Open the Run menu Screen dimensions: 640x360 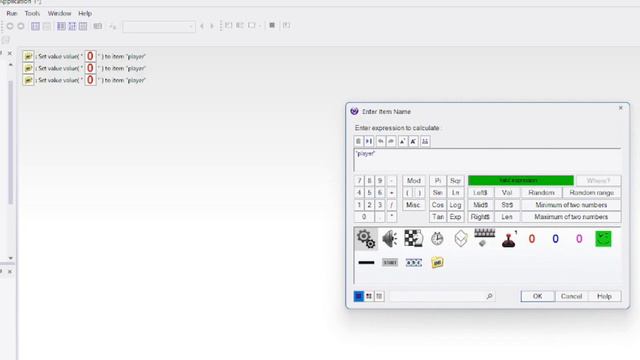pyautogui.click(x=12, y=13)
